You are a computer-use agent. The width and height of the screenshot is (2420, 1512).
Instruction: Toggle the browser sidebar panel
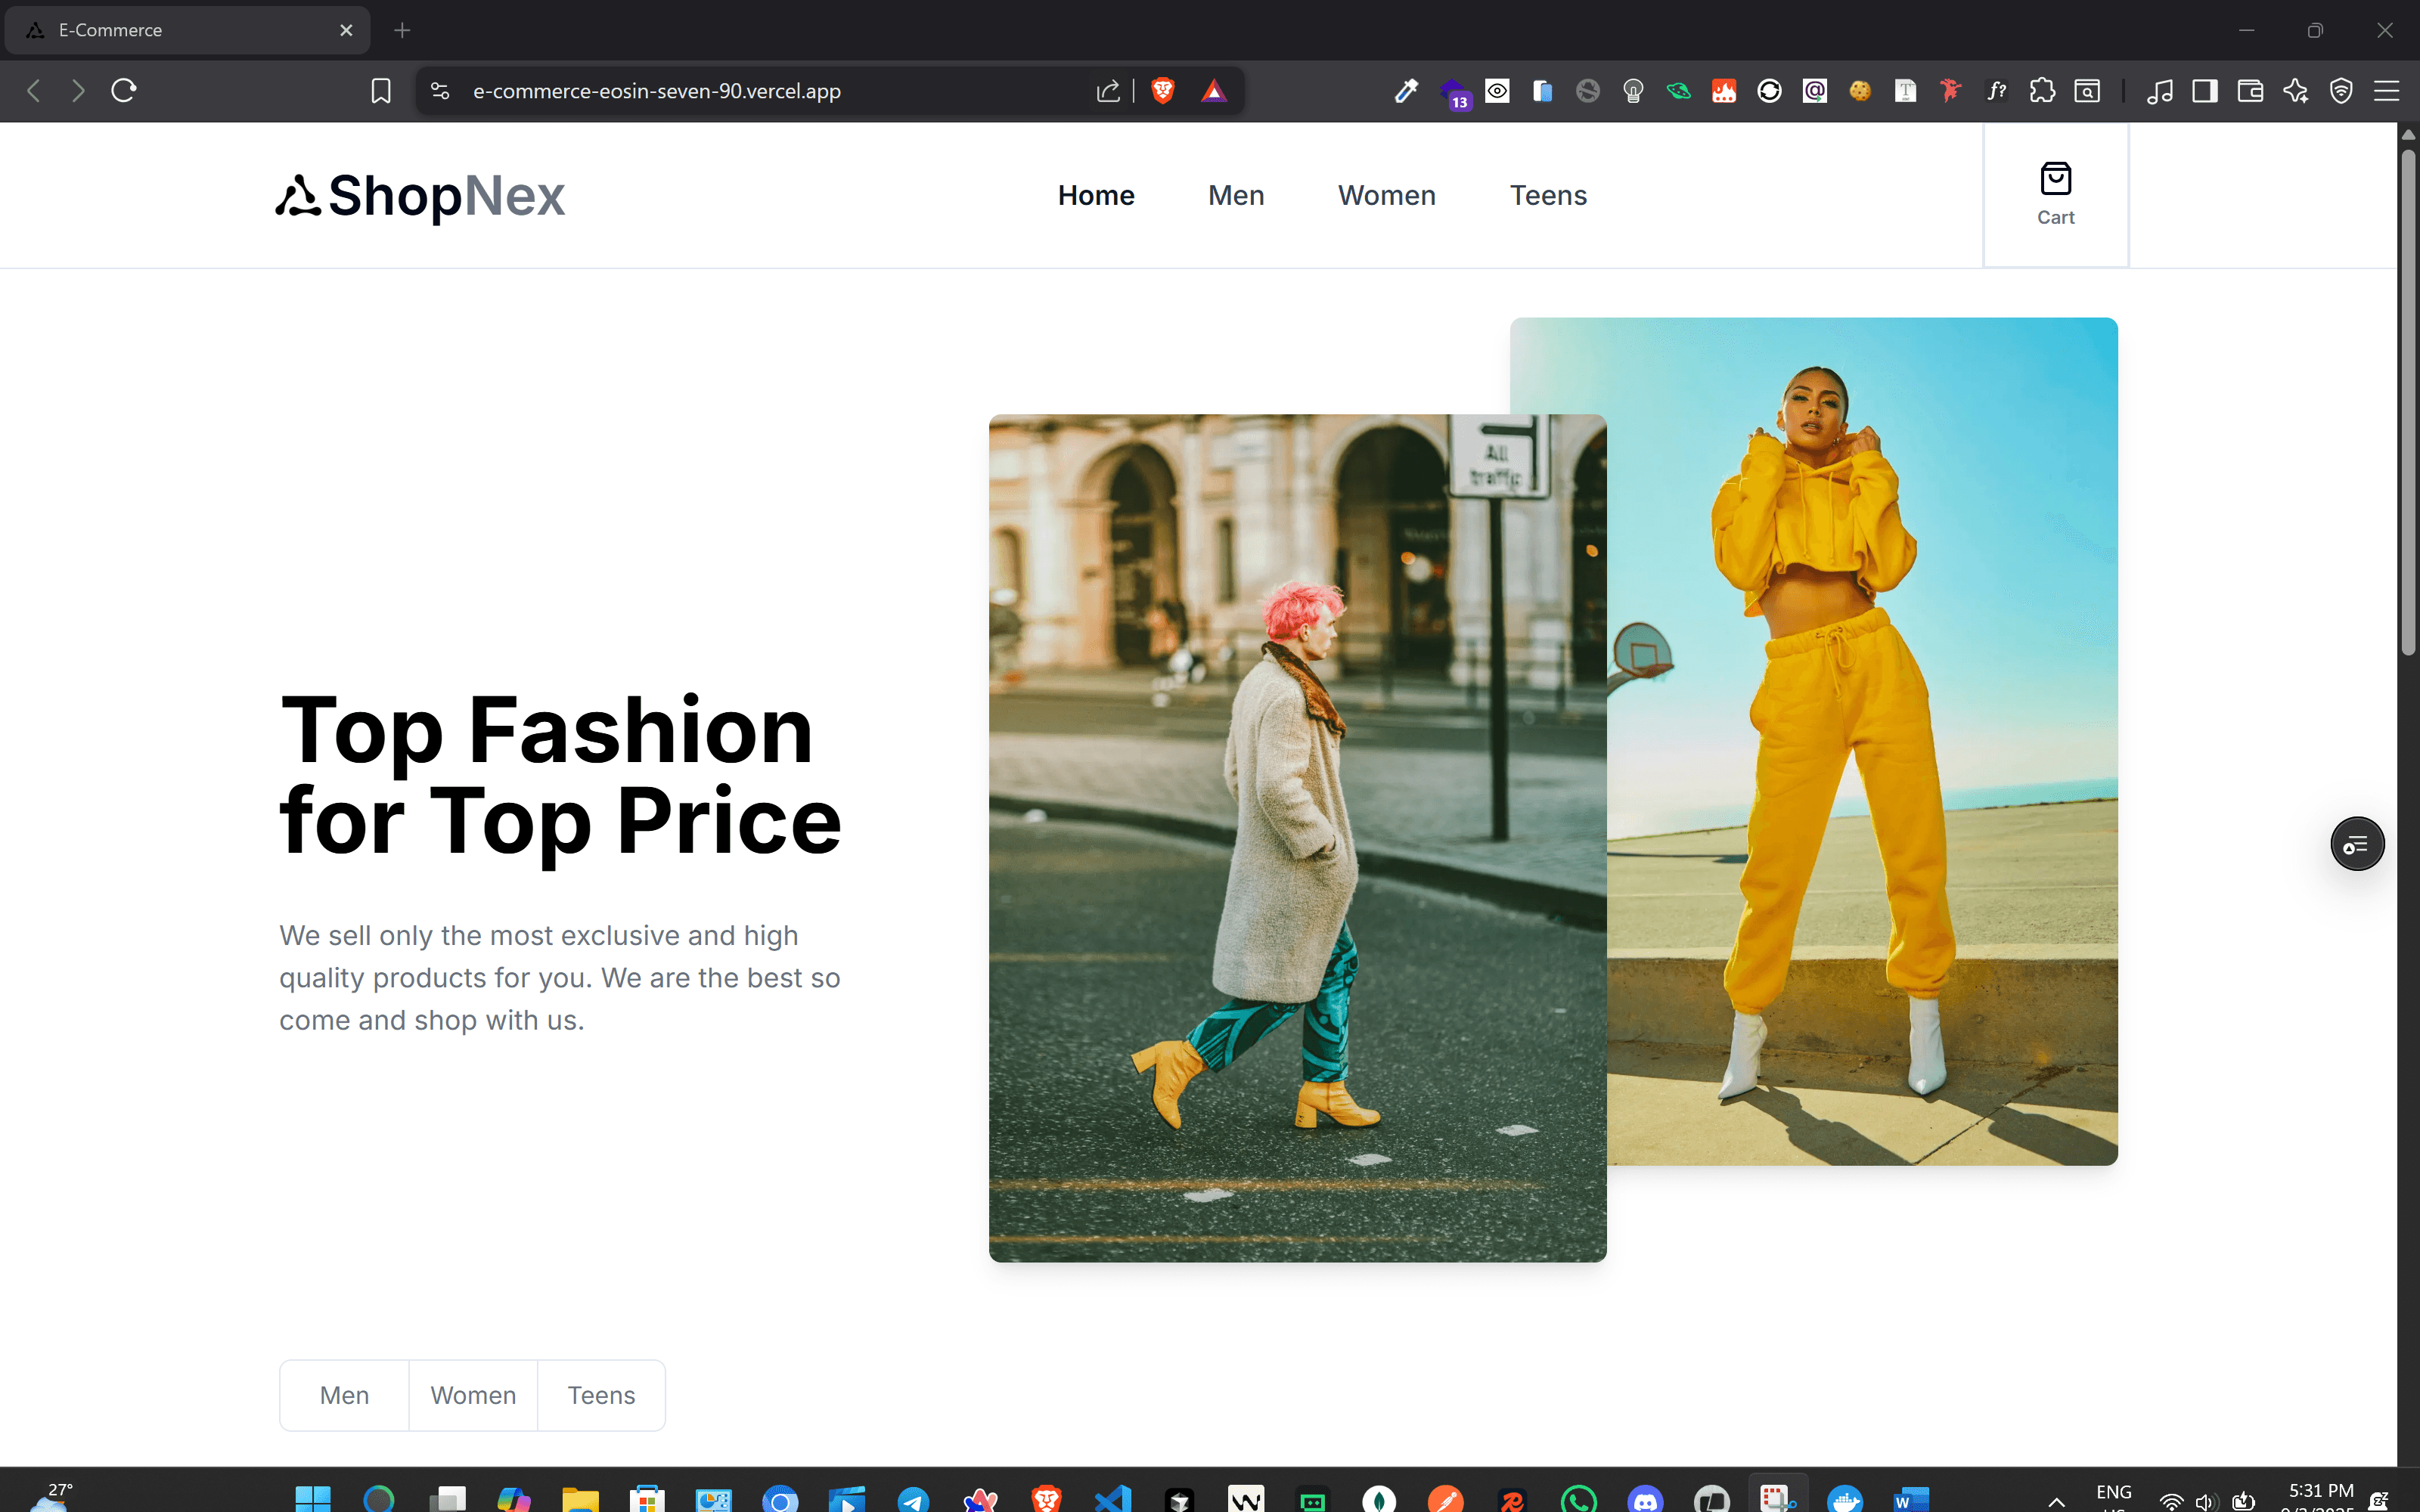pos(2205,91)
